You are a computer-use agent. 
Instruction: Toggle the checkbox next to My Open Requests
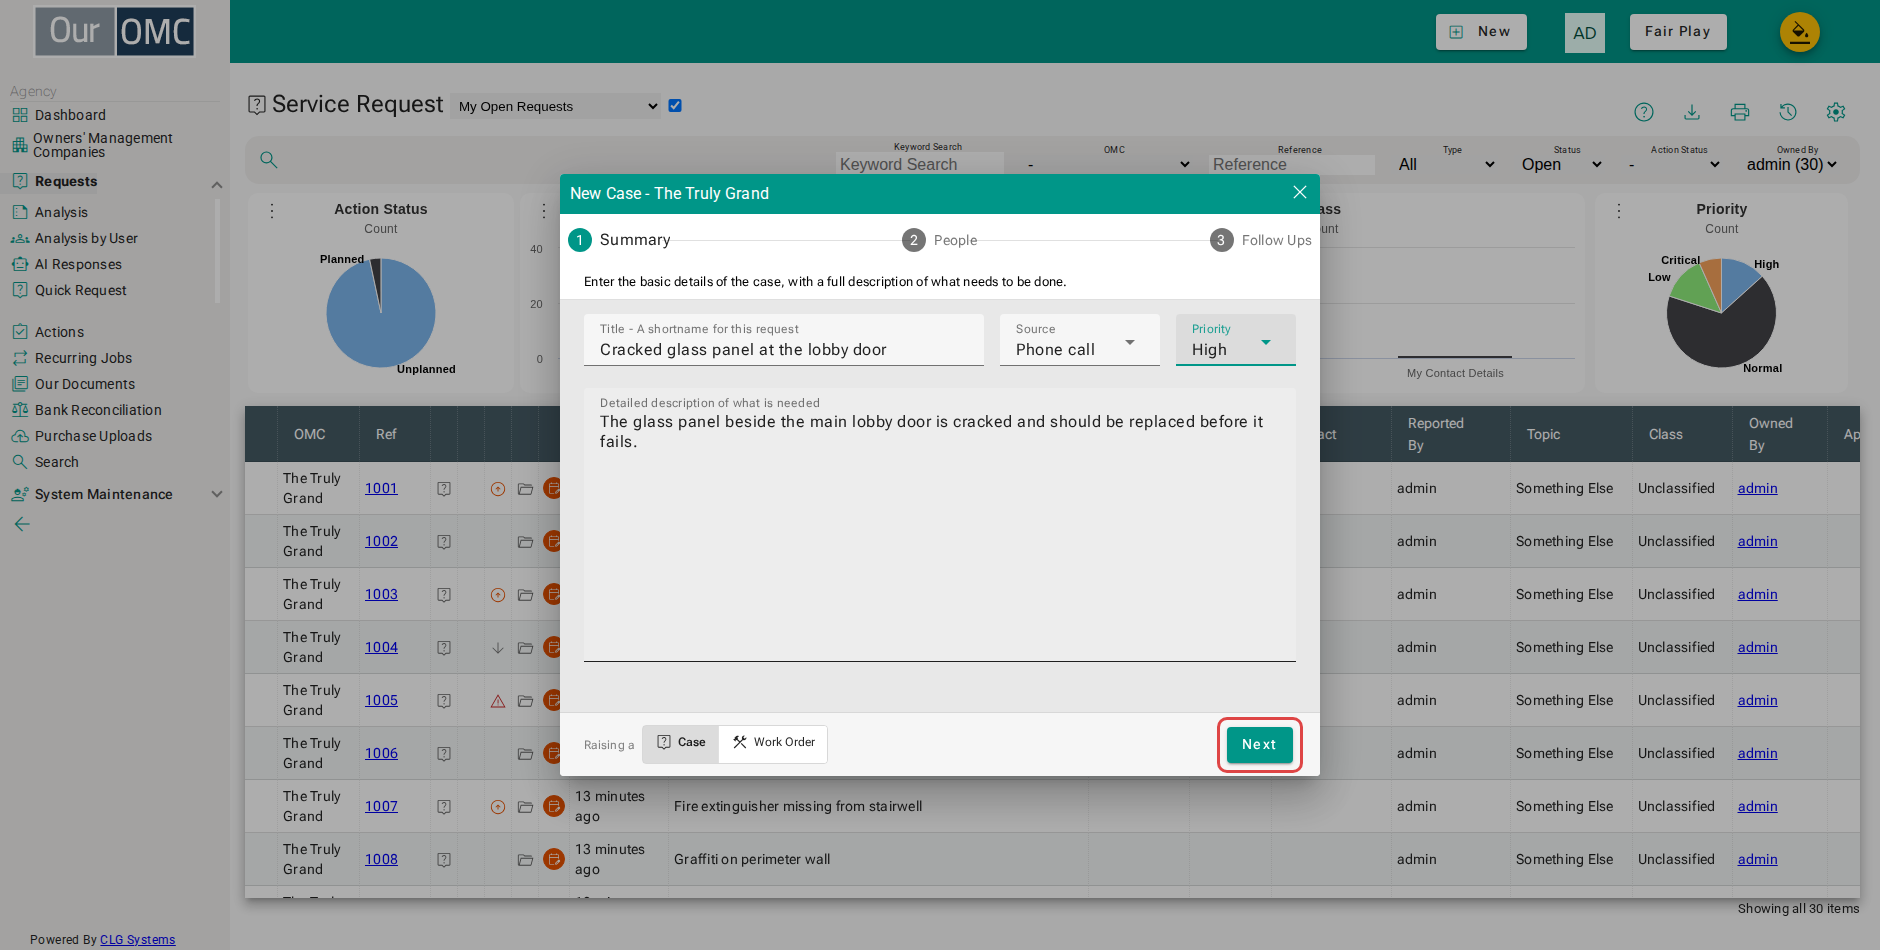point(675,106)
